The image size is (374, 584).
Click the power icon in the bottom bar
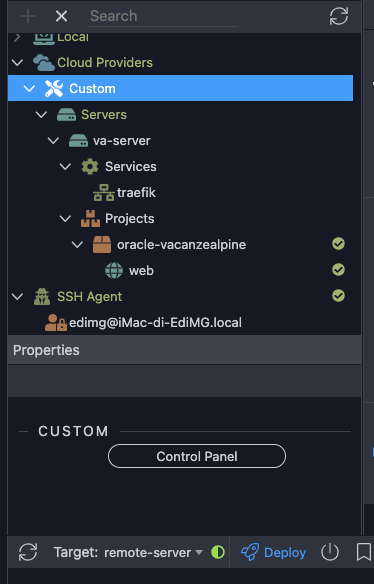[330, 552]
